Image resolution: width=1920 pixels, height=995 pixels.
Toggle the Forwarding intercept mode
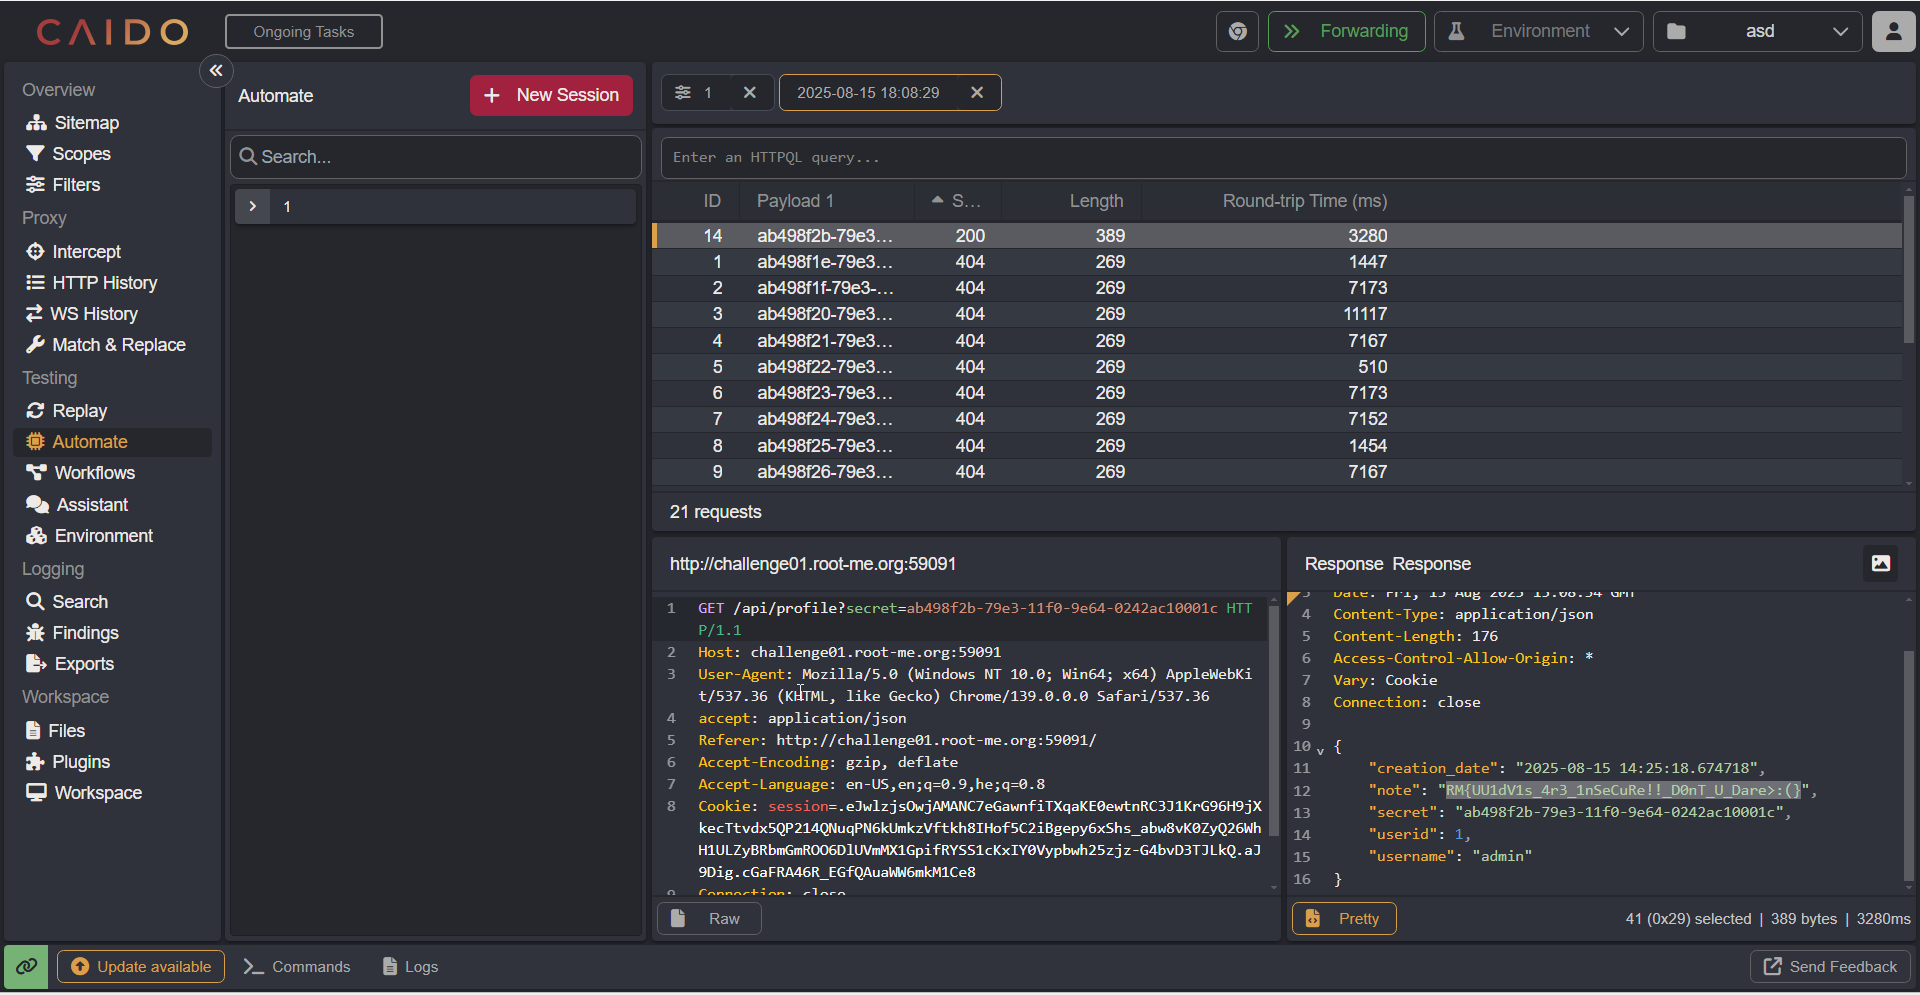click(x=1346, y=32)
